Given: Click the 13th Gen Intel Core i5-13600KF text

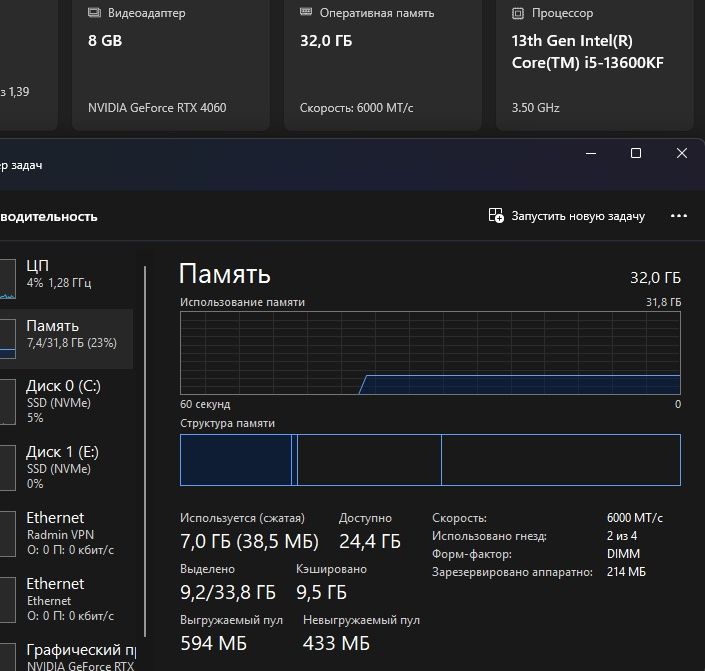Looking at the screenshot, I should (x=587, y=51).
